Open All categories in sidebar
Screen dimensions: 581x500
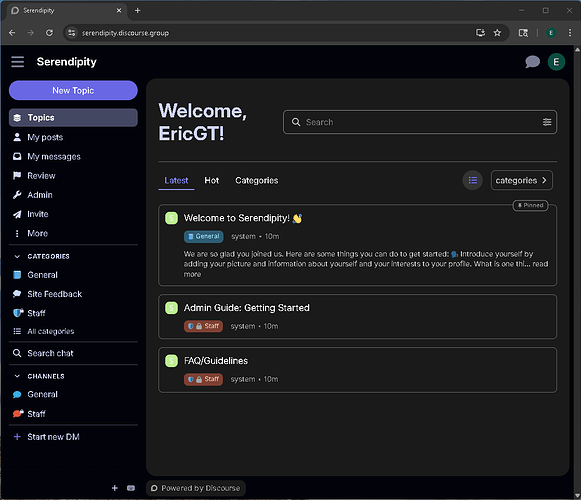click(73, 331)
